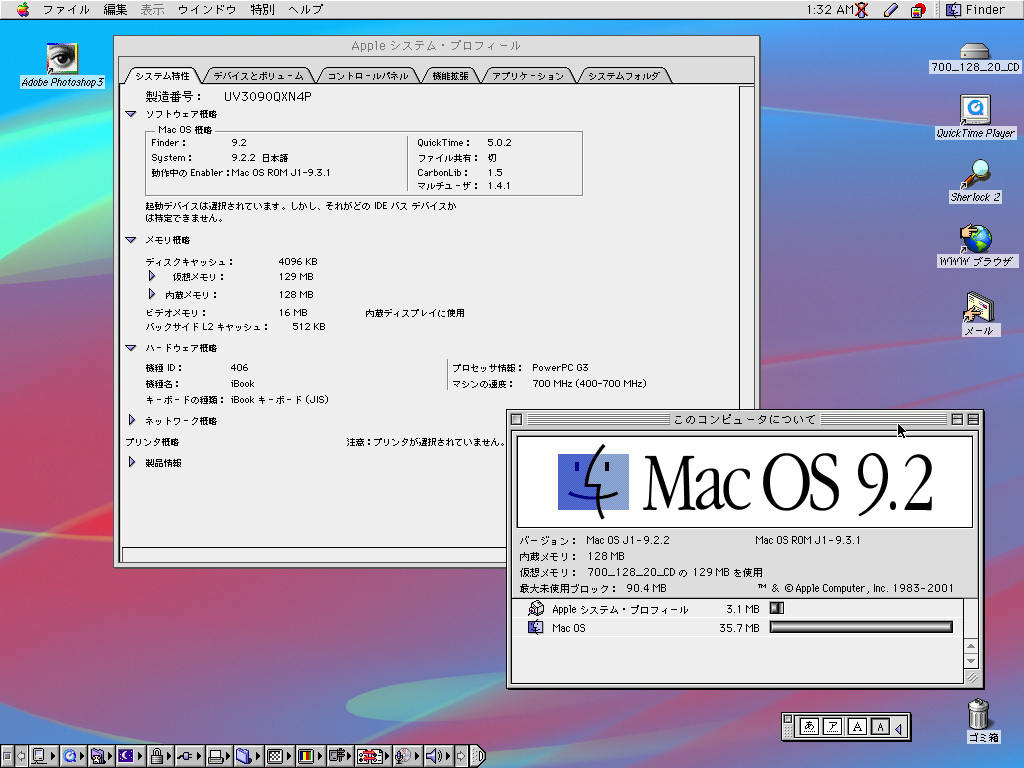Open the 700_128_20_CD disk icon
Image resolution: width=1024 pixels, height=768 pixels.
(974, 52)
